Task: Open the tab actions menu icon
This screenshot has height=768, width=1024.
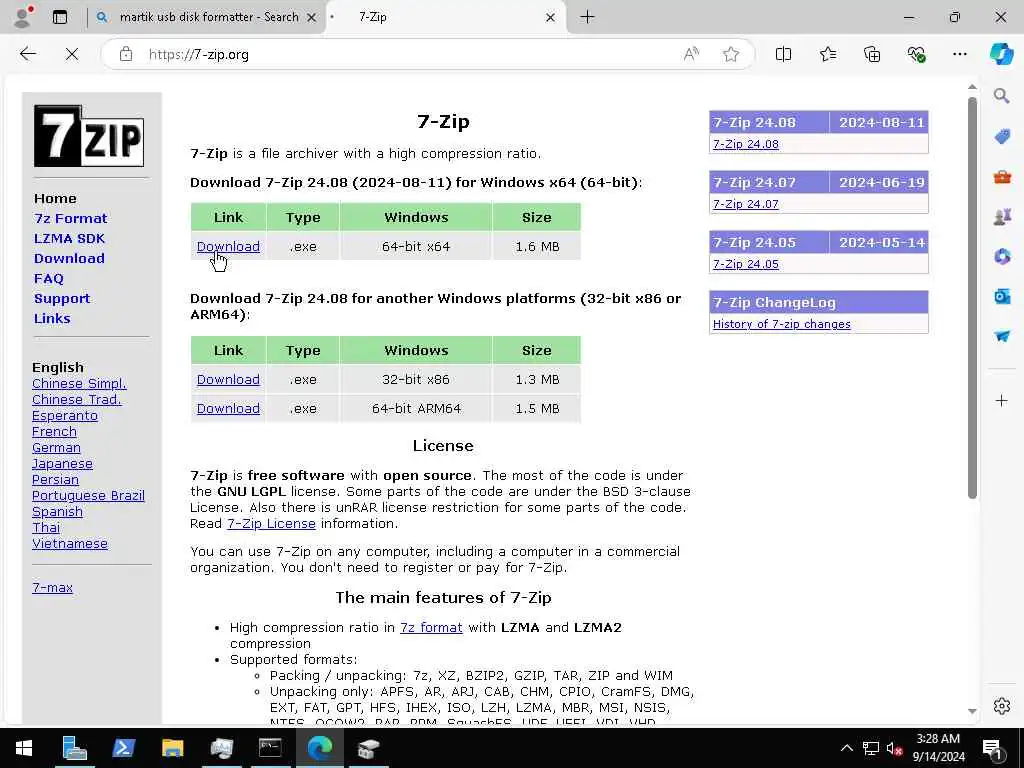Action: 60,17
